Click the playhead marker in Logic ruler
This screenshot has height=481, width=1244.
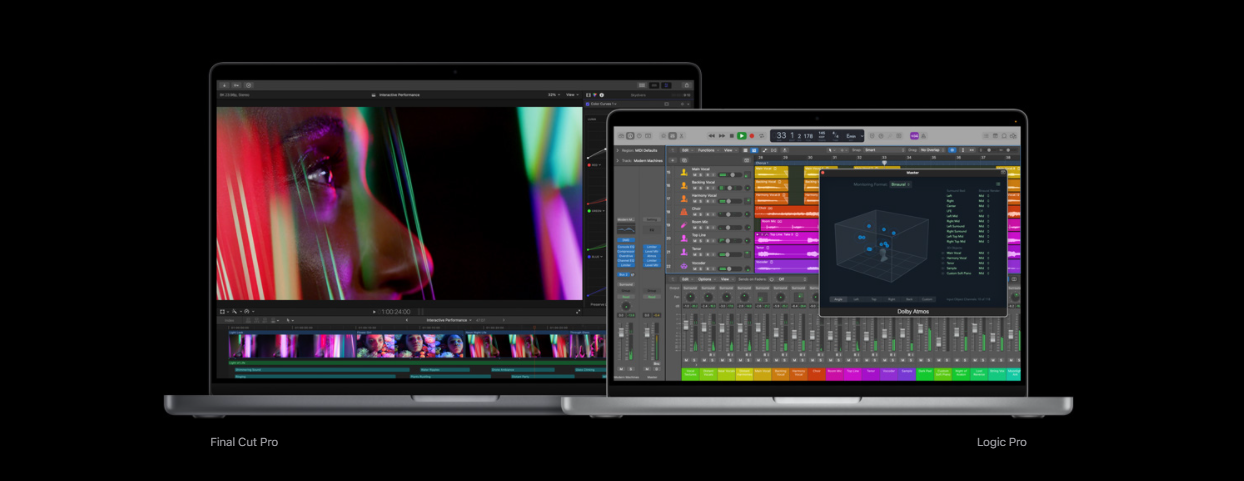coord(884,163)
